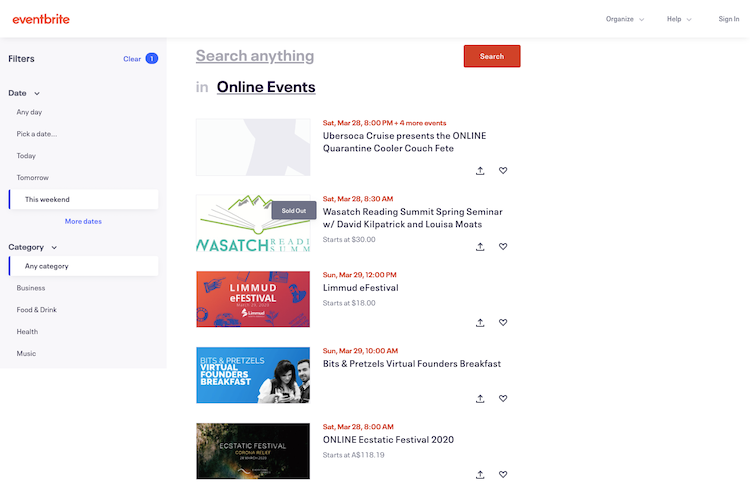Share the Wasatch Reading Summit event

[480, 247]
